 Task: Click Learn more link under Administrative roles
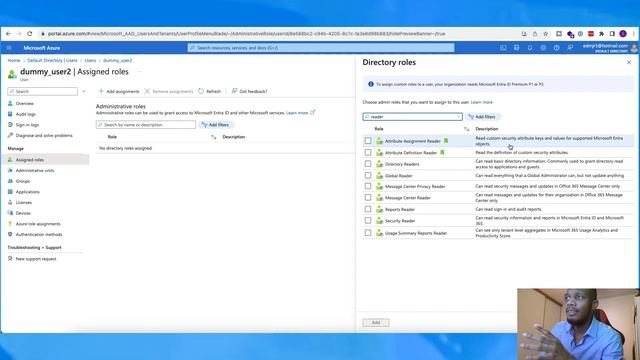click(x=297, y=113)
